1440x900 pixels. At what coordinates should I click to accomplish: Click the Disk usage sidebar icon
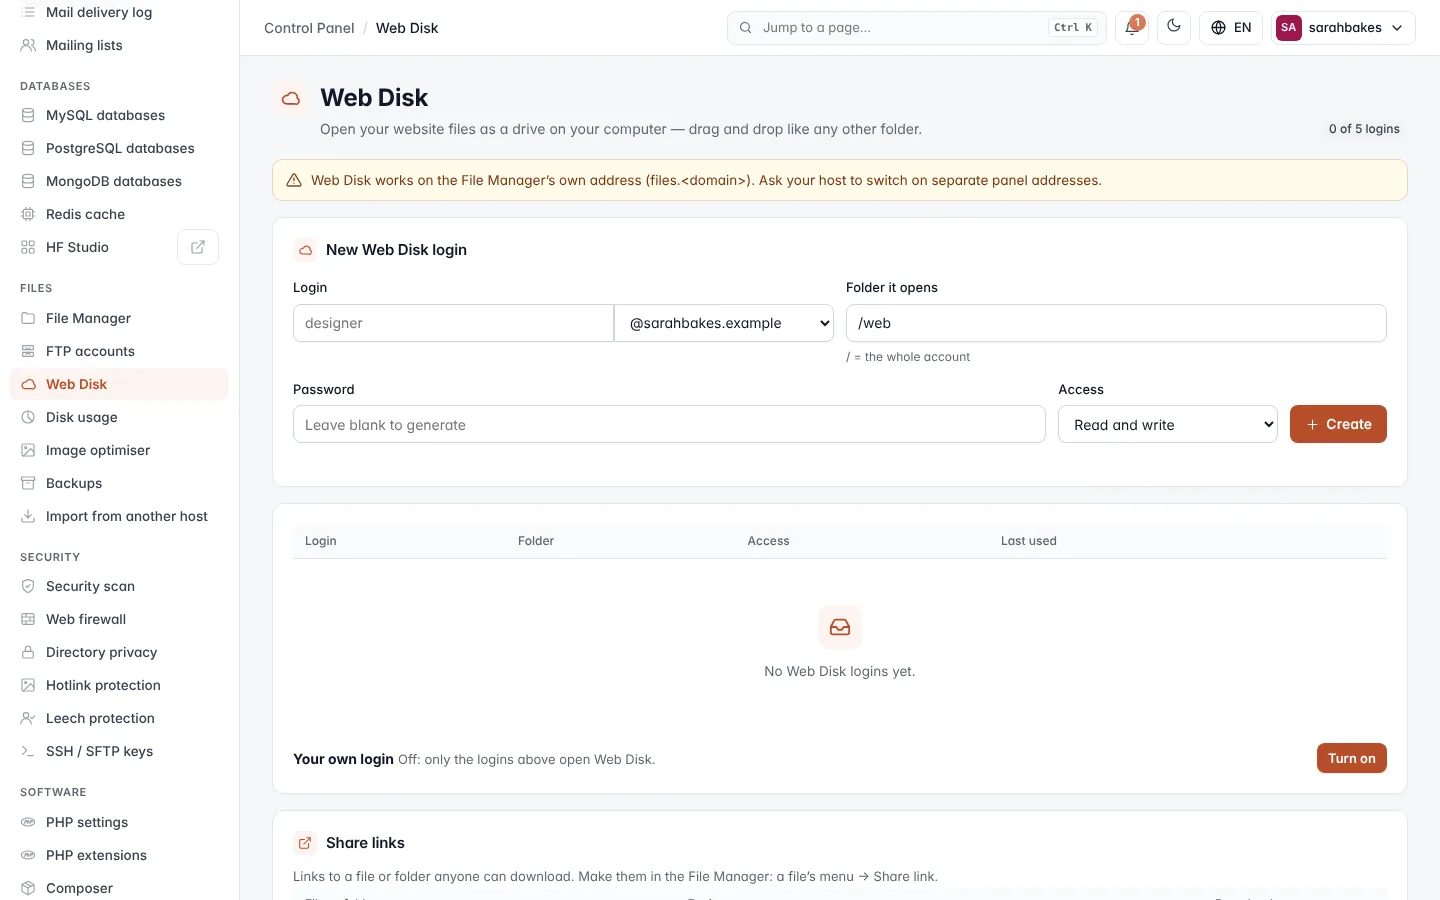[28, 417]
